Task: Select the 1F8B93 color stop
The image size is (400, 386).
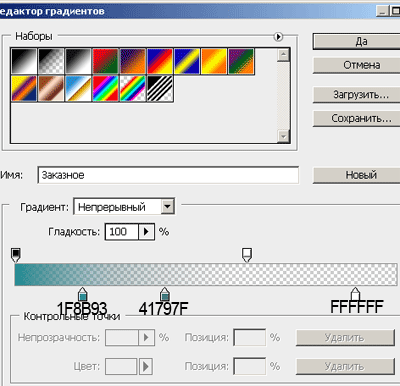Action: [x=82, y=294]
